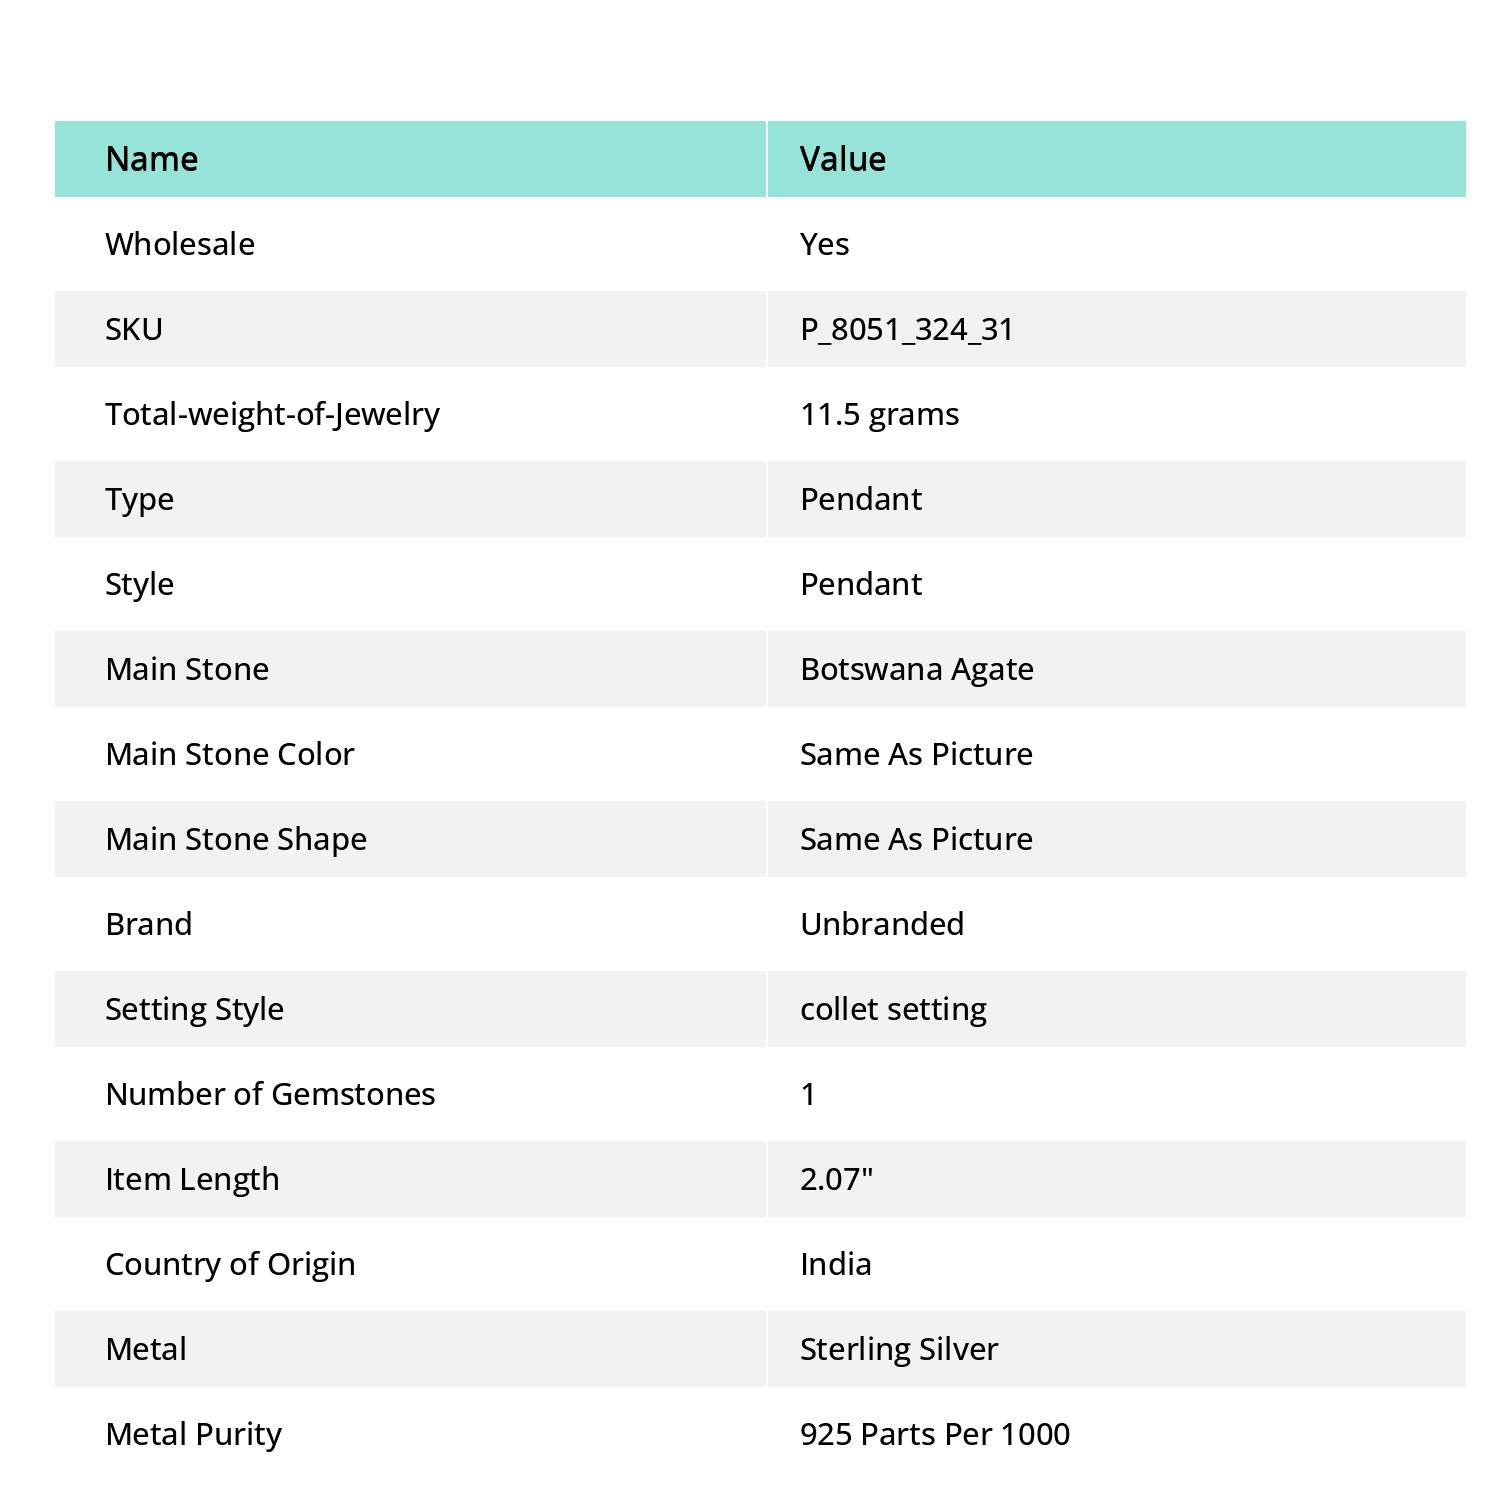Select the Metal Purity label
Image resolution: width=1500 pixels, height=1500 pixels.
click(193, 1434)
